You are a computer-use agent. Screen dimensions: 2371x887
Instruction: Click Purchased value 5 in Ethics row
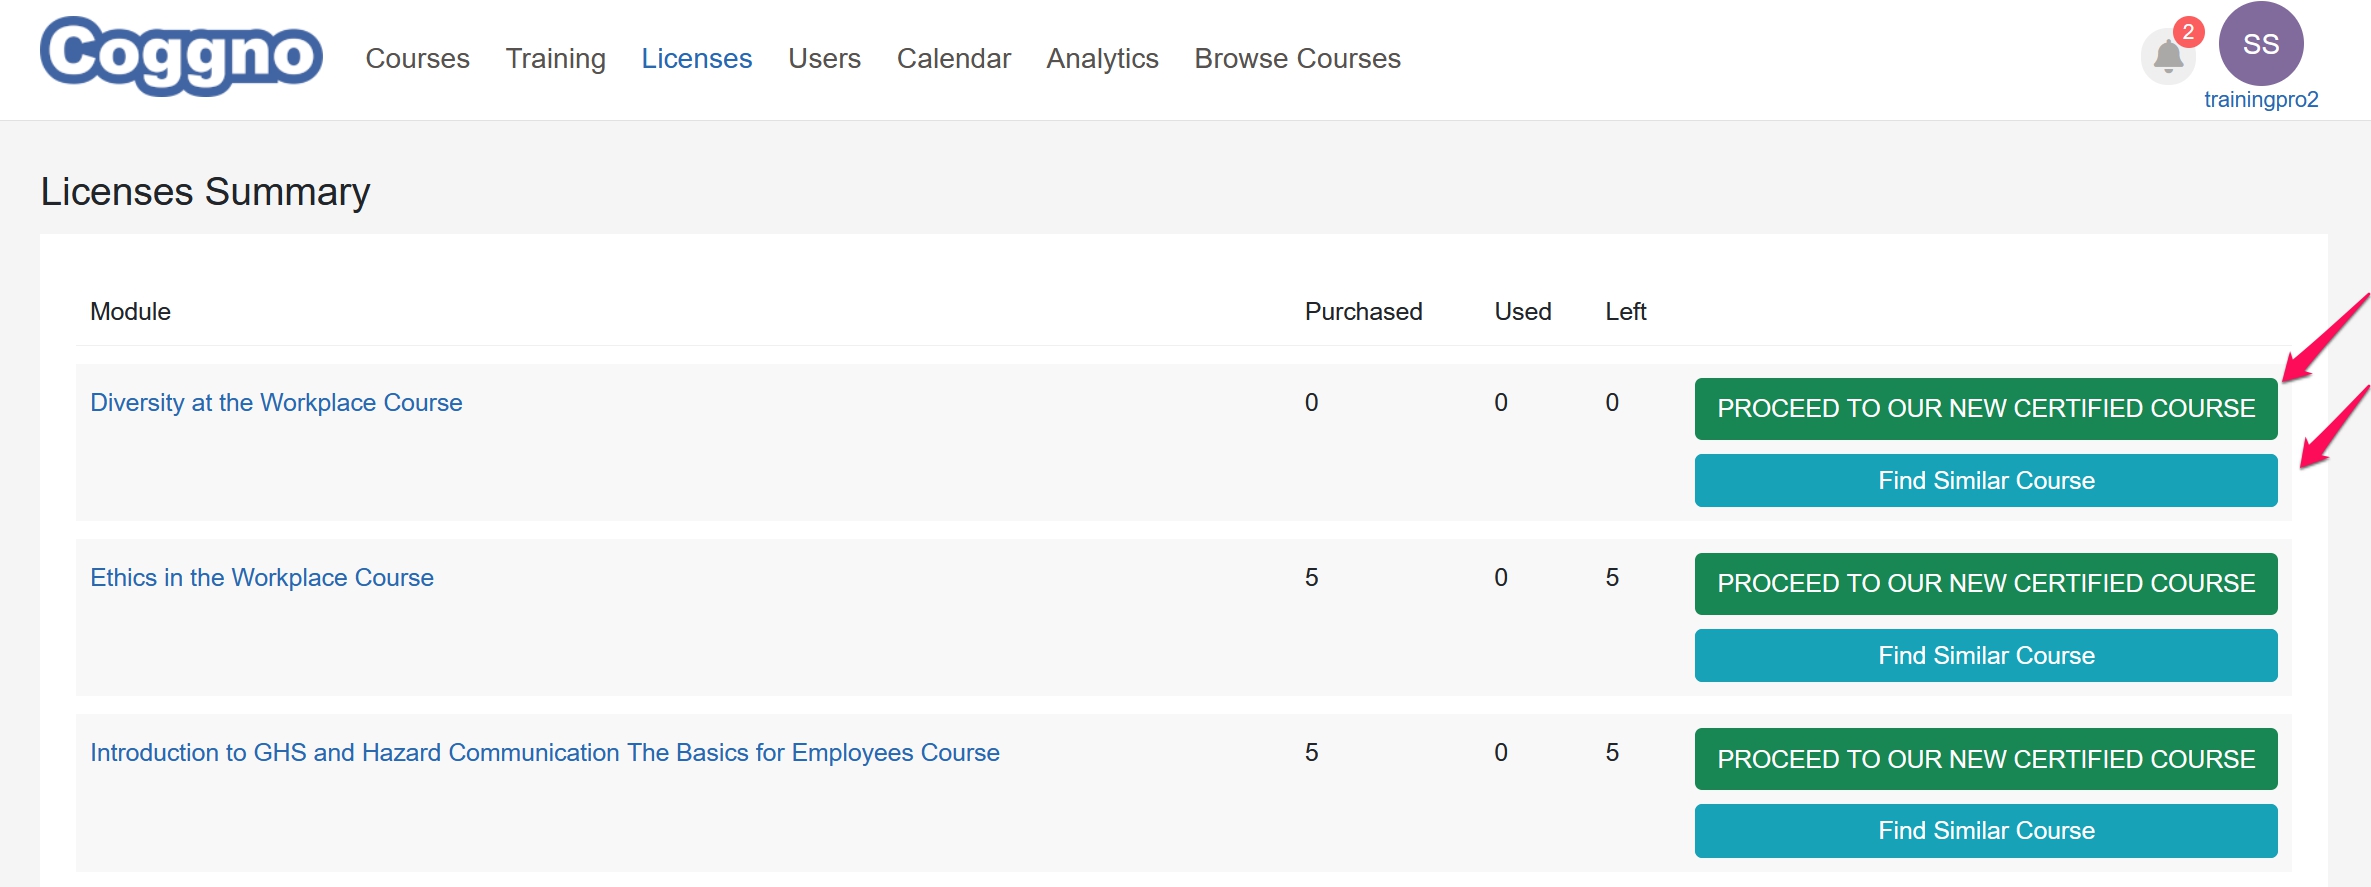(1311, 578)
